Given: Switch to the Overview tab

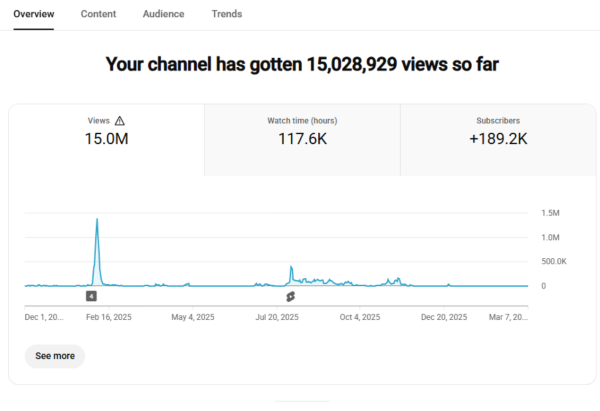Looking at the screenshot, I should pos(34,14).
